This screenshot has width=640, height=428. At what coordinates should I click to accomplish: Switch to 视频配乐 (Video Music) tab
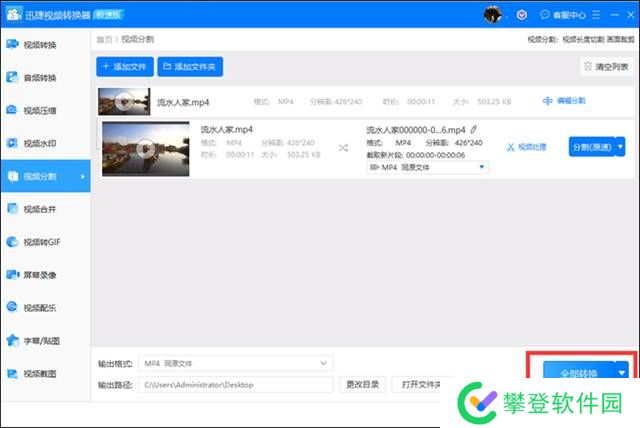coord(40,308)
